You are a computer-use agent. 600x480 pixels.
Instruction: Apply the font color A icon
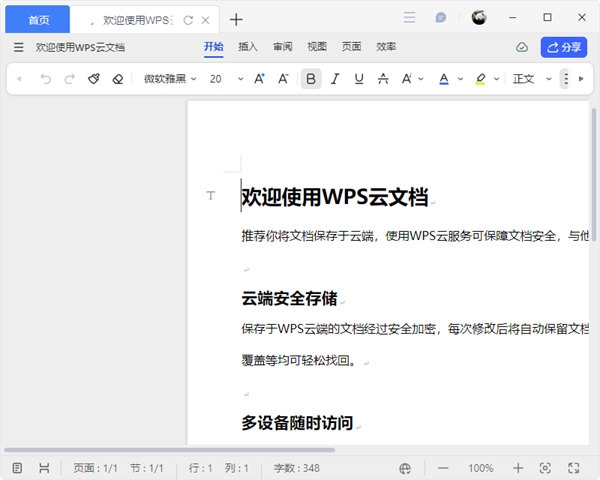coord(444,79)
